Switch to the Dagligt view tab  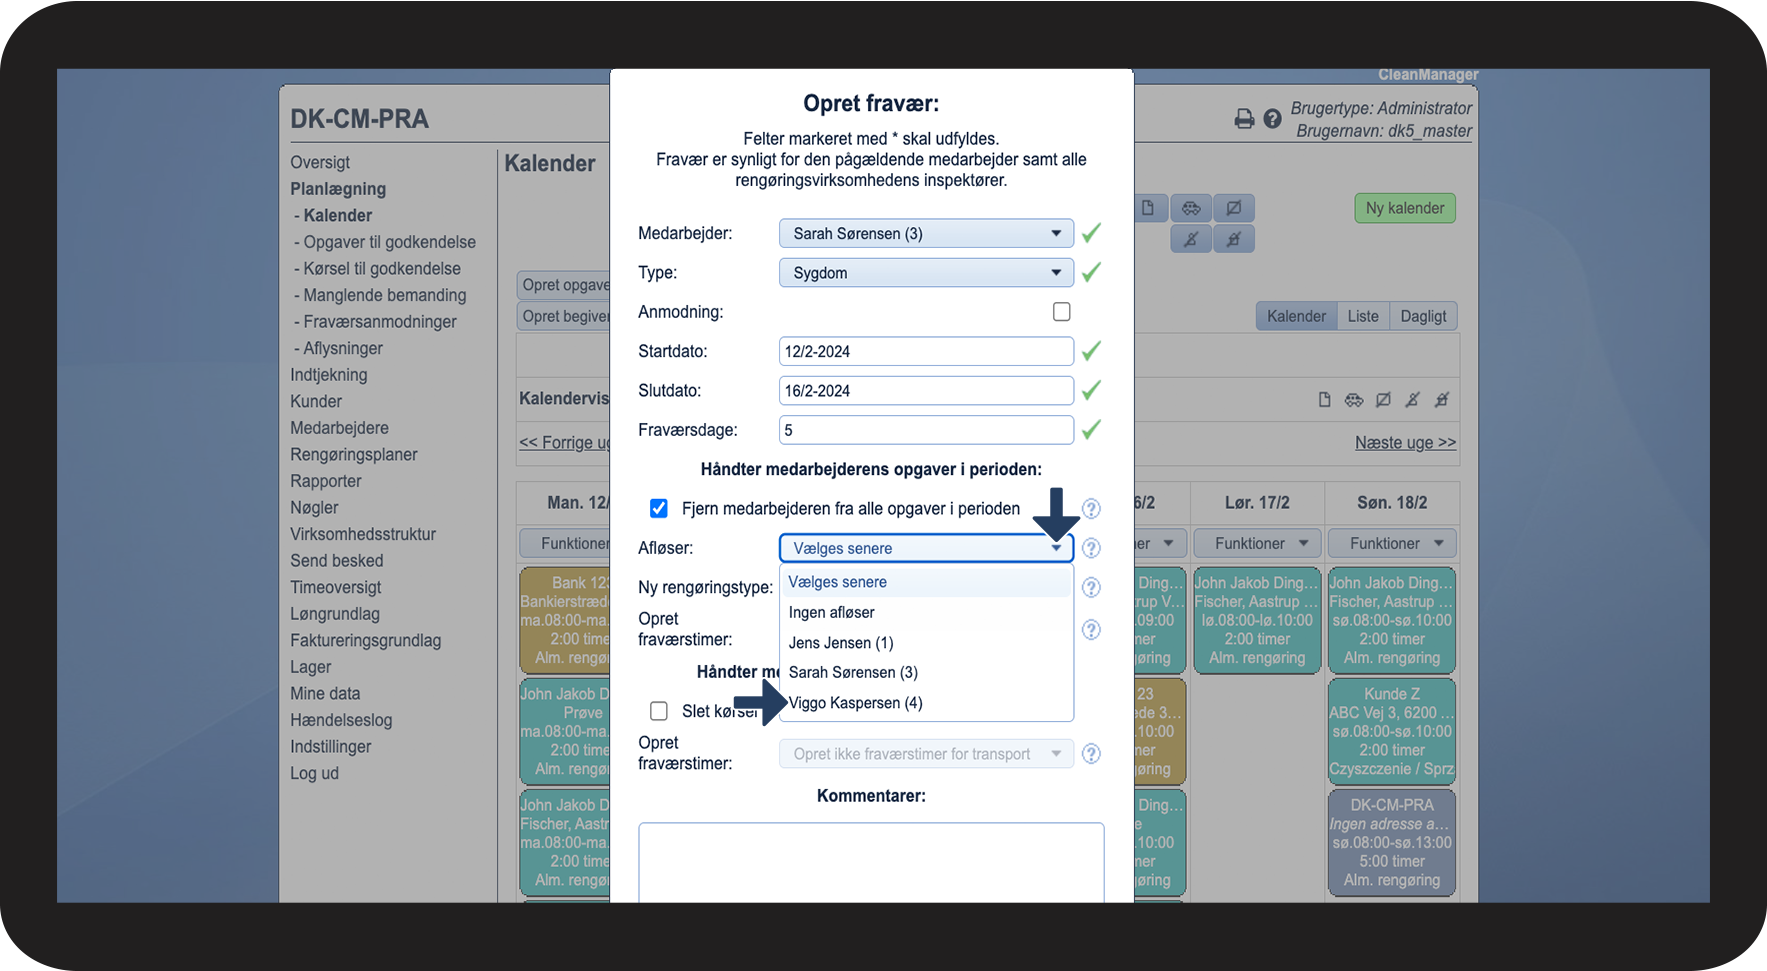[1423, 316]
